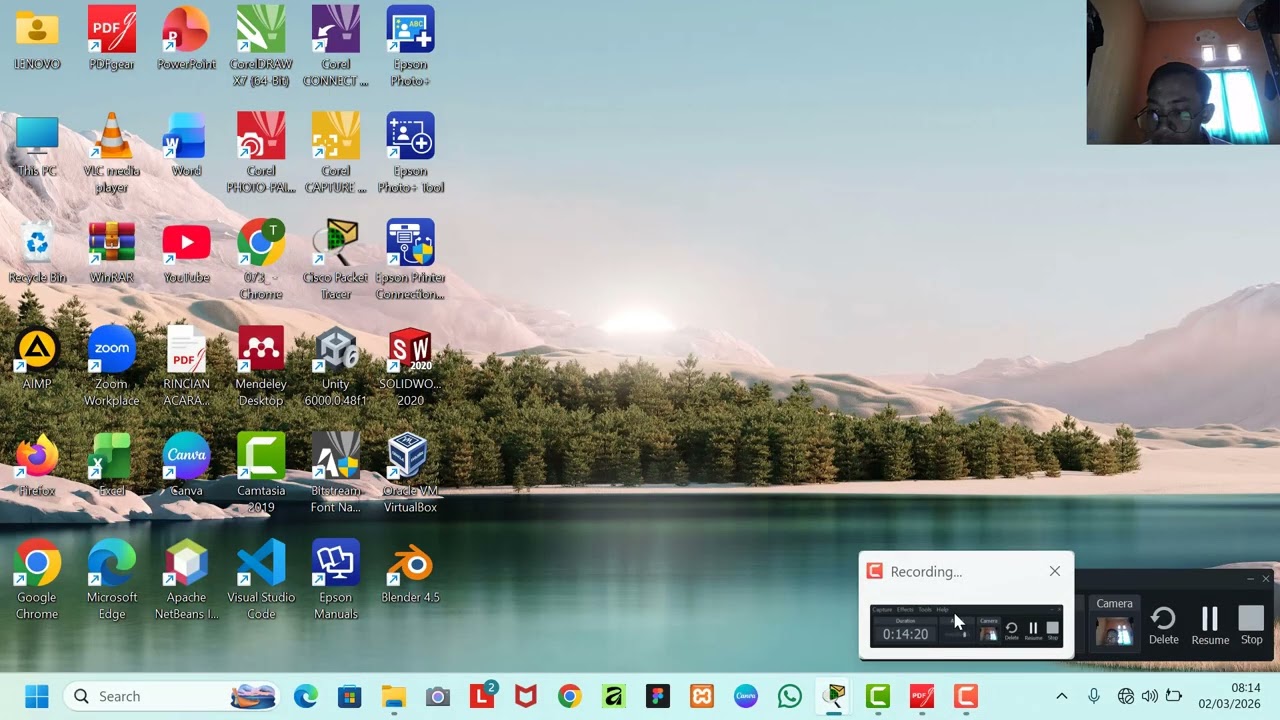Click the VLC media player shortcut
1280x720 pixels.
(x=112, y=153)
